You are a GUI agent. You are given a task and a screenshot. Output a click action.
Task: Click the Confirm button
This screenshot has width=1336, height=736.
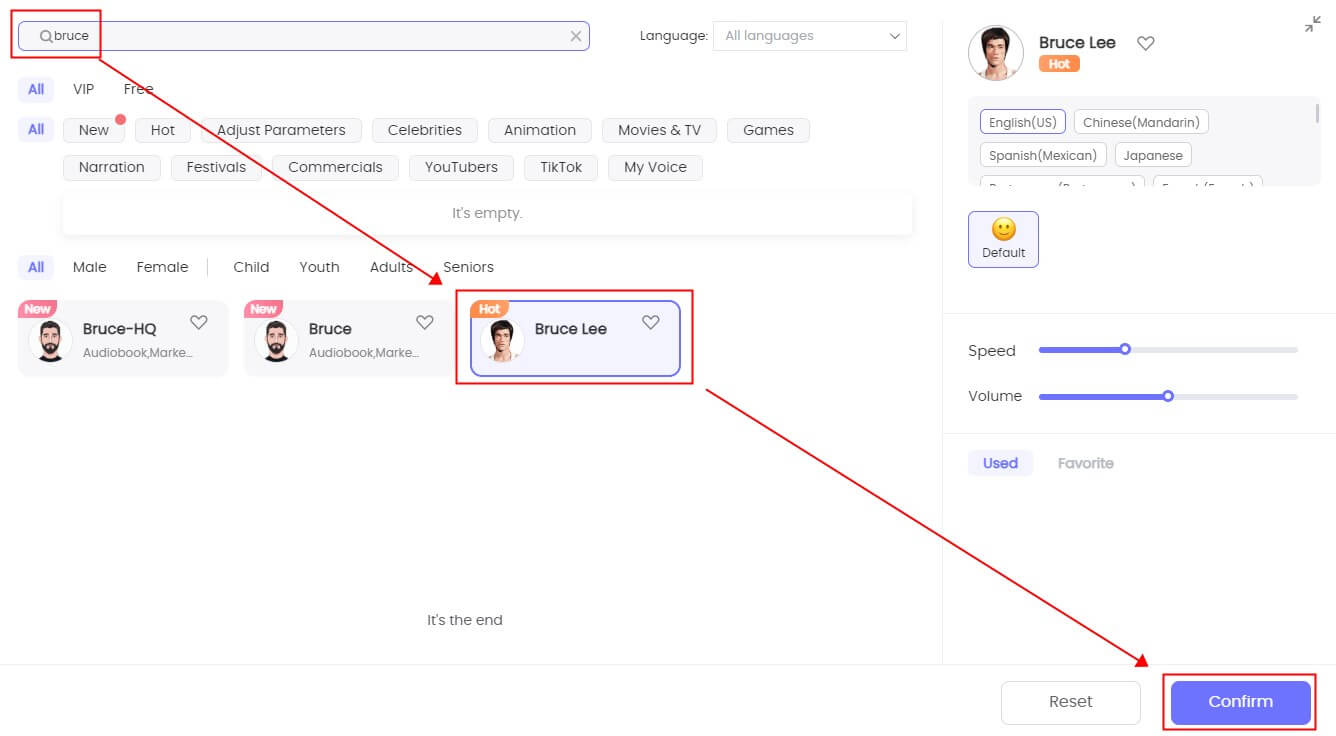(x=1241, y=702)
